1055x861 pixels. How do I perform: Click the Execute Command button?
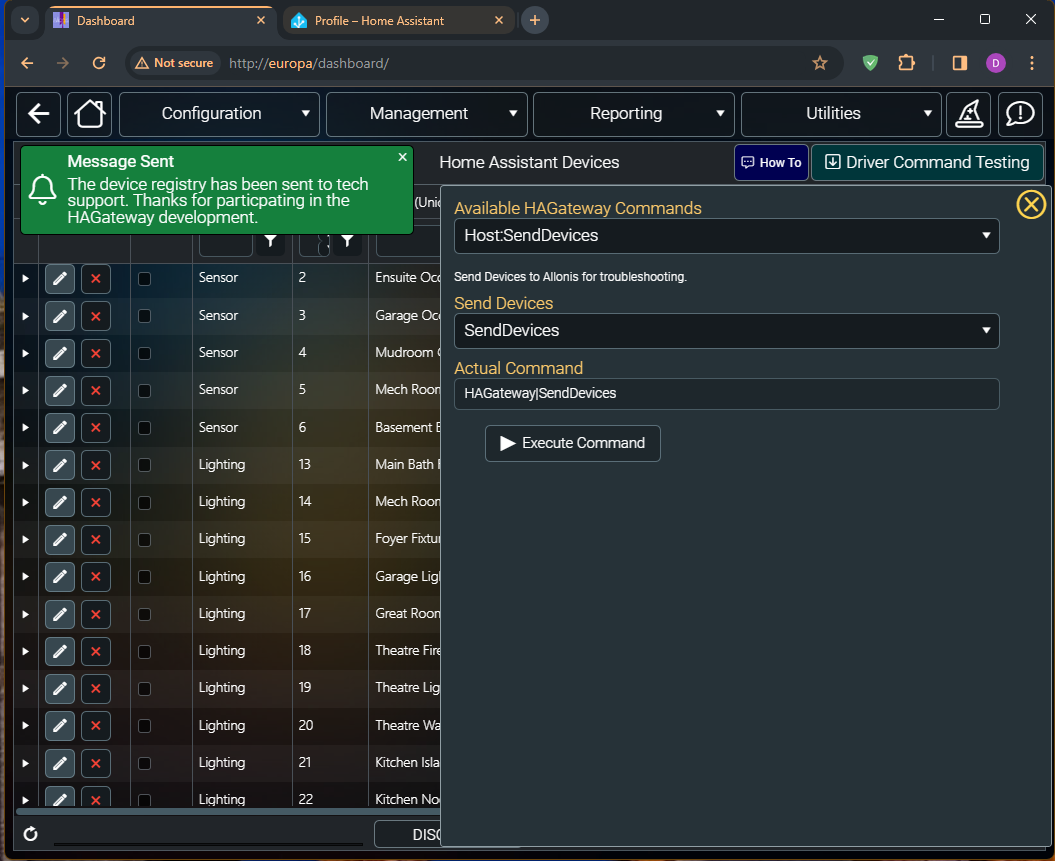coord(573,443)
